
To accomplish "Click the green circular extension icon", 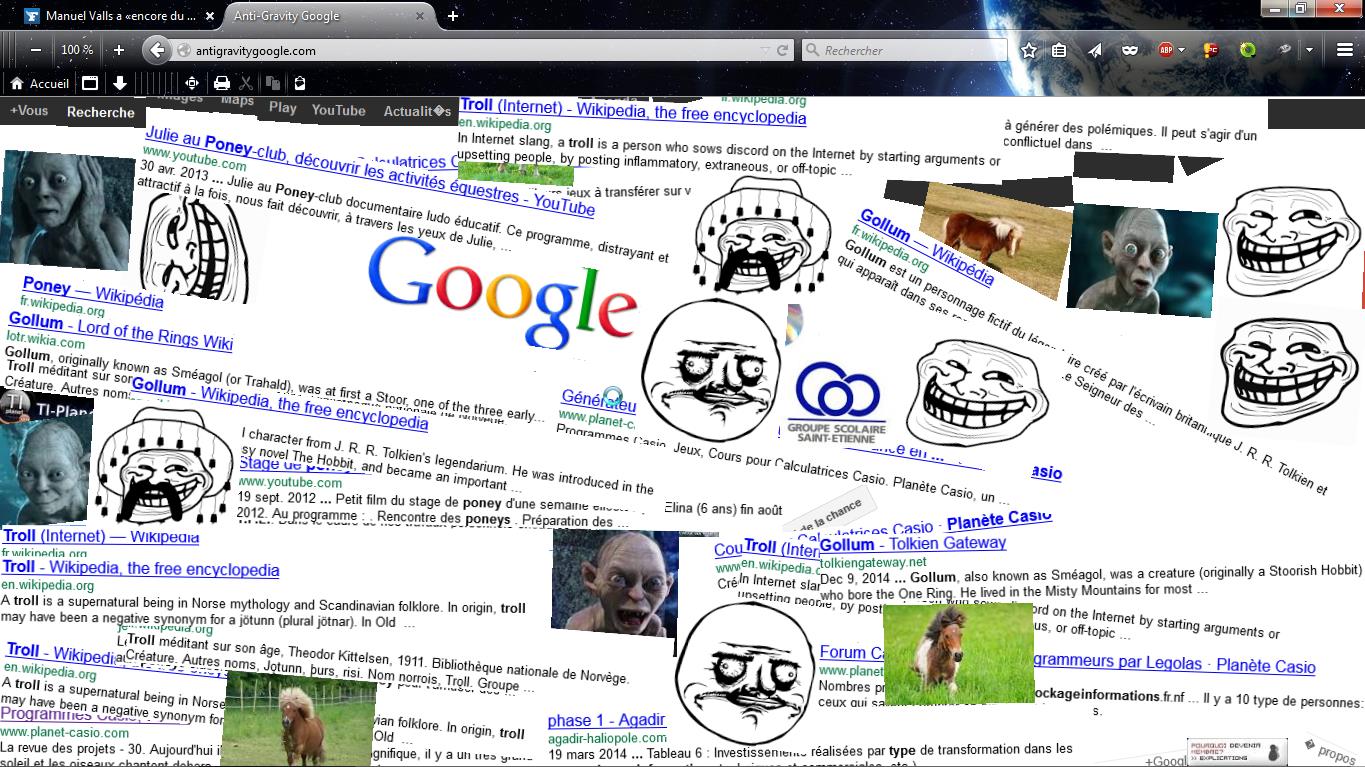I will click(1248, 50).
